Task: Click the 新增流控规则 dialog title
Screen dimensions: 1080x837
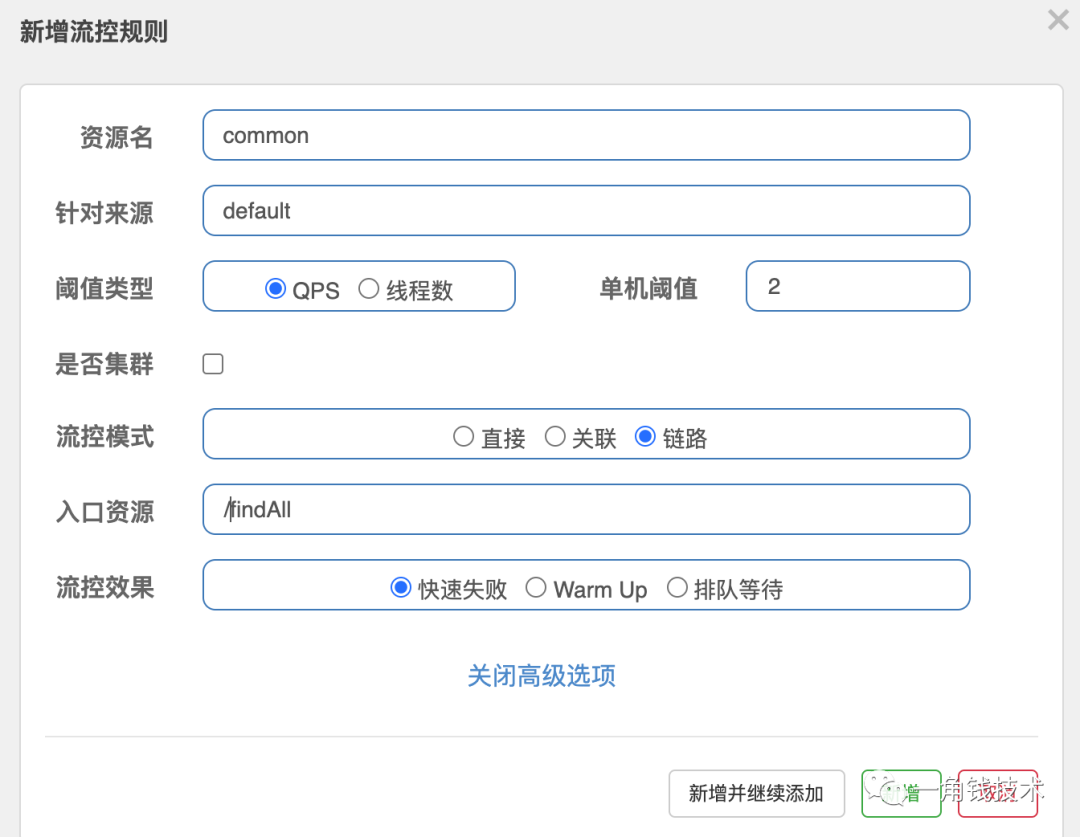Action: (94, 32)
